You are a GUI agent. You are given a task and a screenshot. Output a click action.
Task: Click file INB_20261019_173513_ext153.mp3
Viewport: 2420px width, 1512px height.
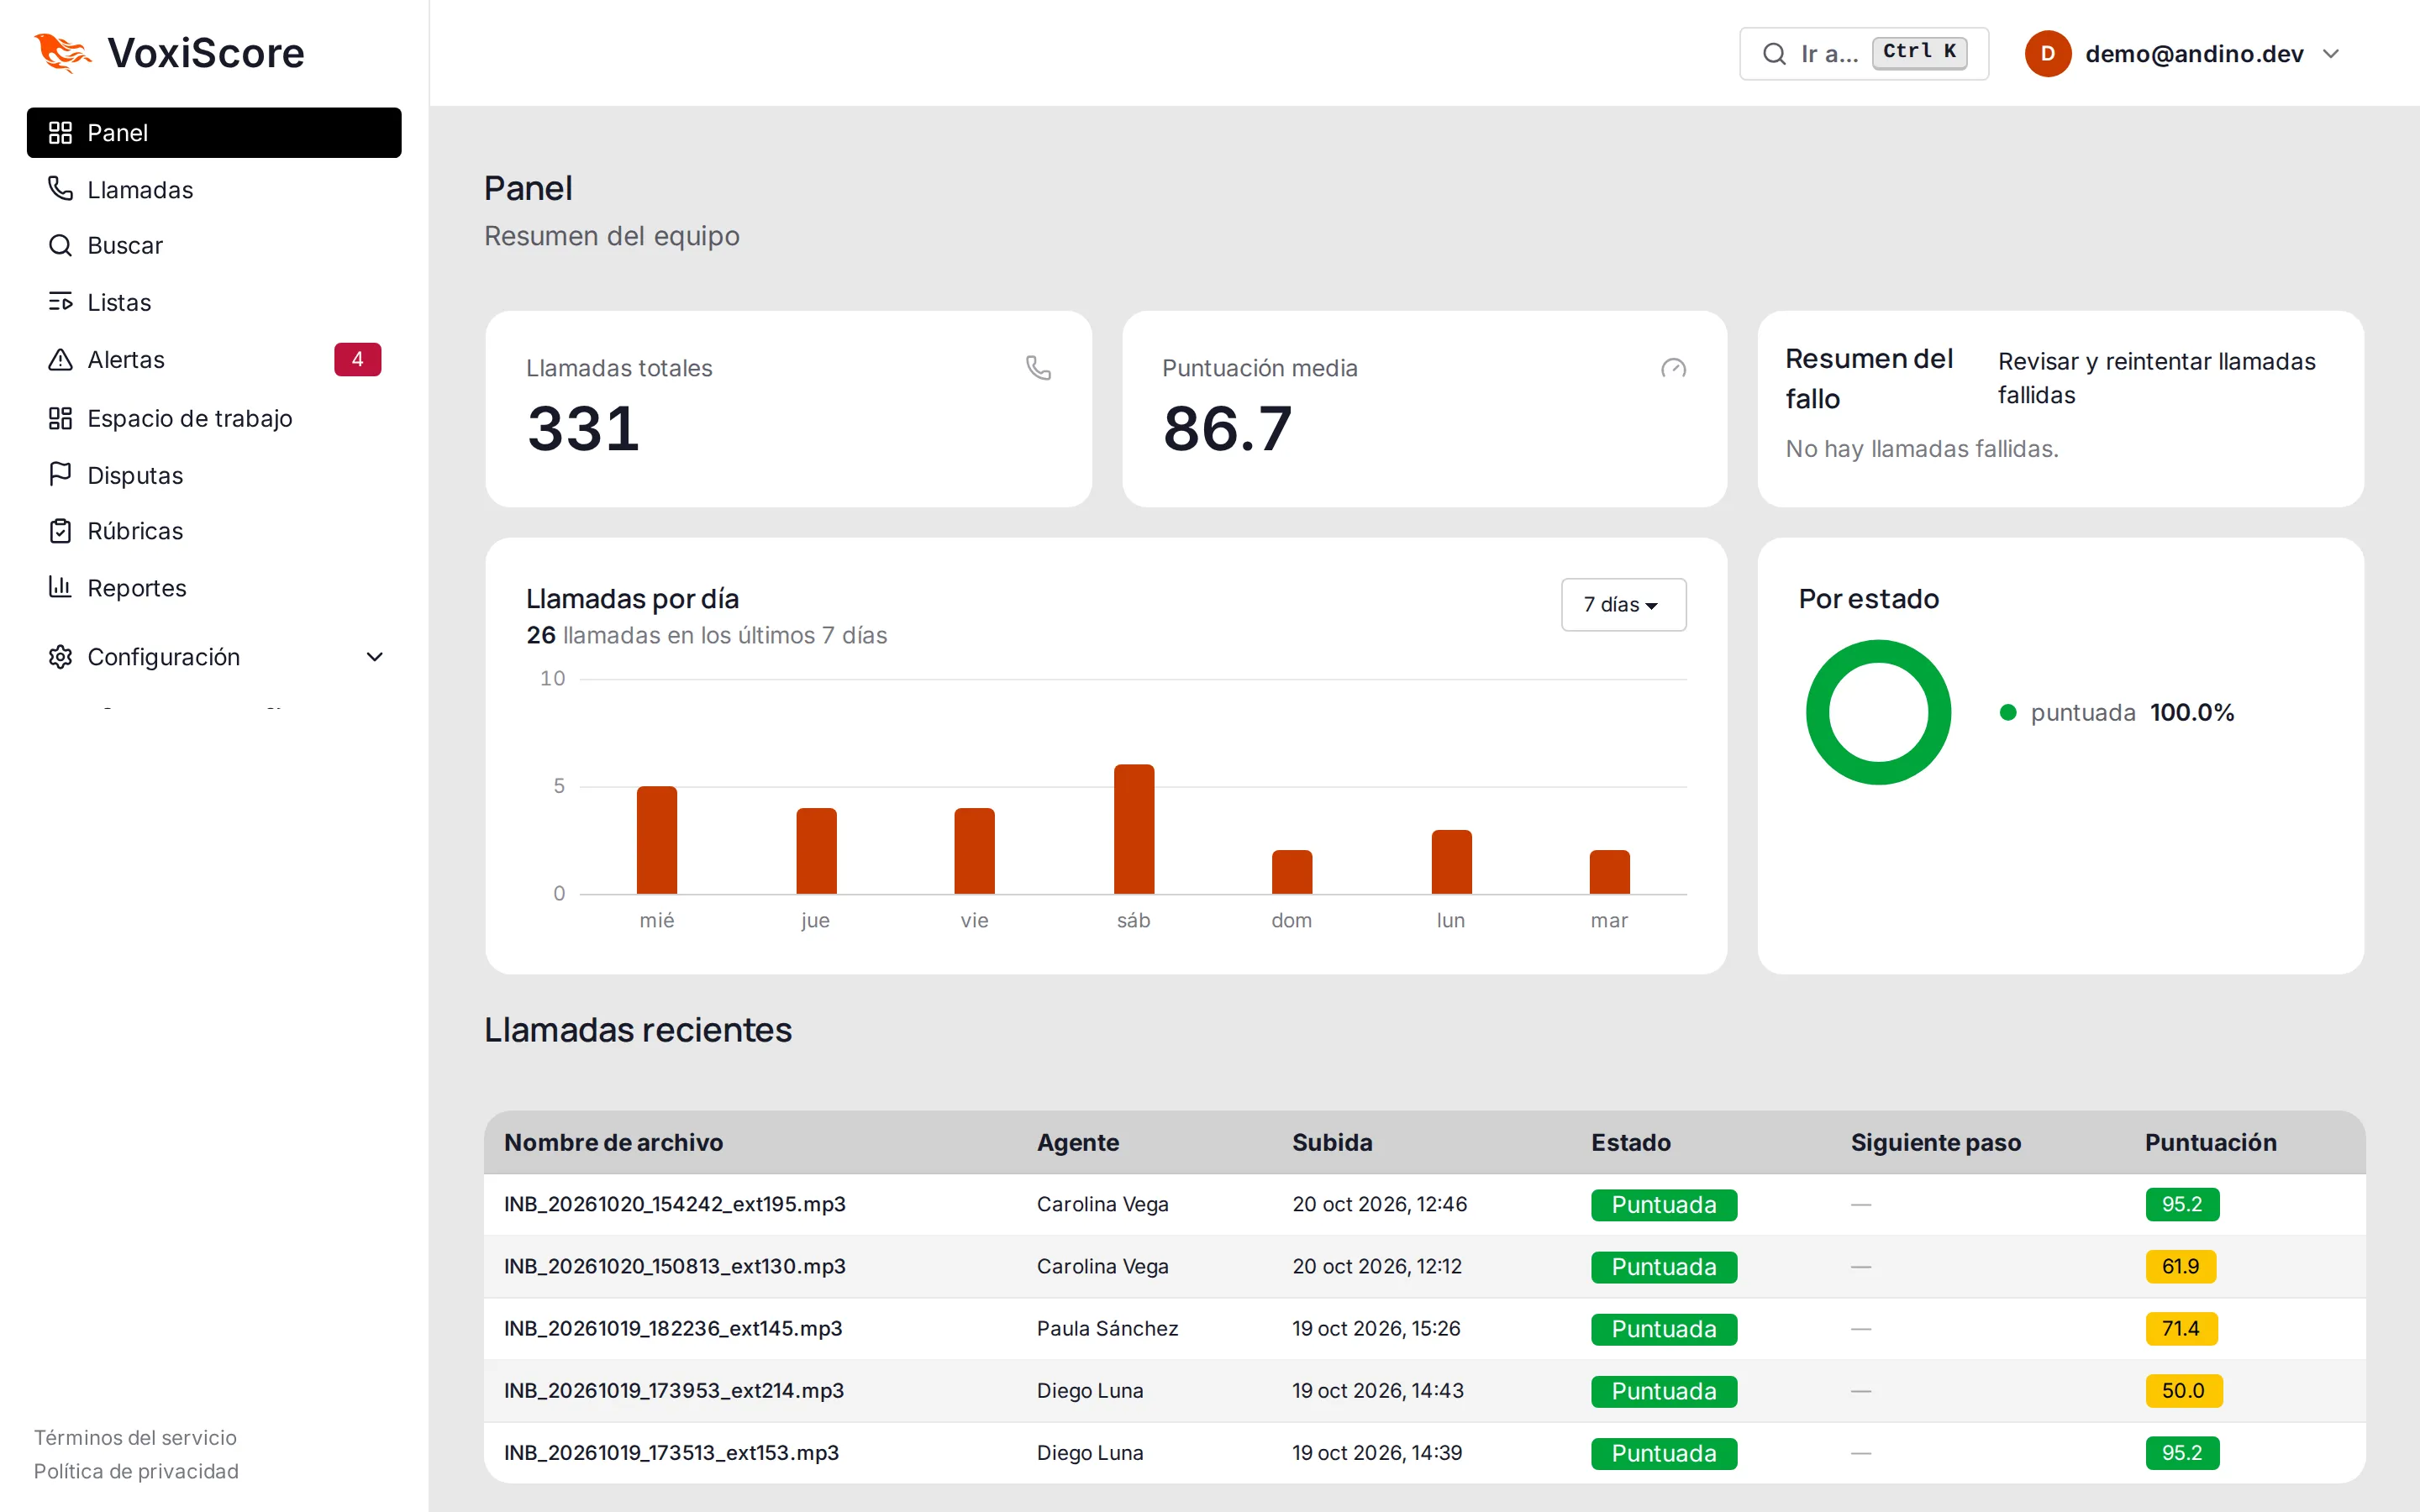coord(671,1452)
